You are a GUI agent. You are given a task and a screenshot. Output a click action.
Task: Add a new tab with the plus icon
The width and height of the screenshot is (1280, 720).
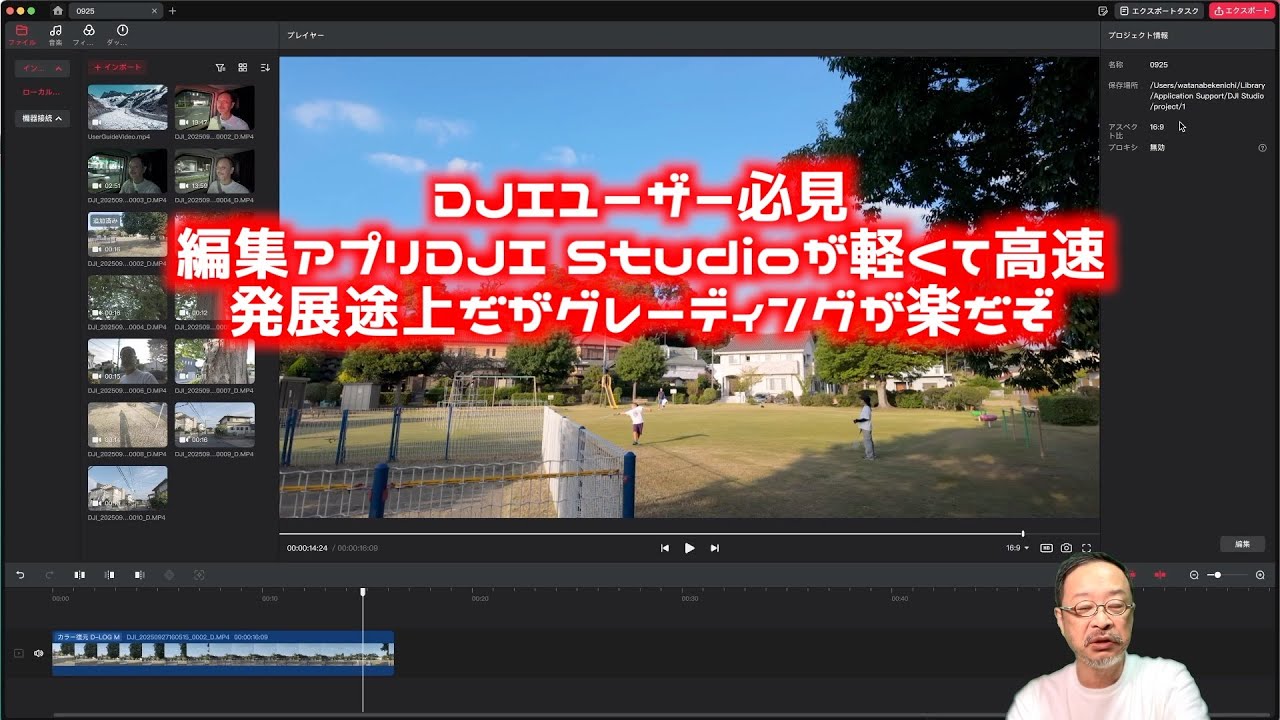coord(172,11)
